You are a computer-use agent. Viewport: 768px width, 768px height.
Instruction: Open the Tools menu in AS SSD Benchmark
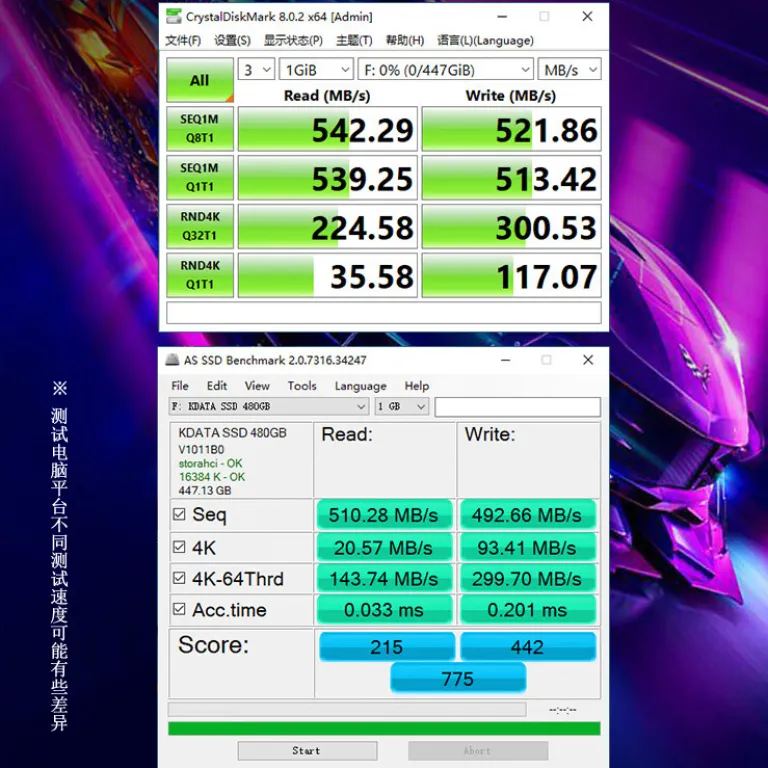tap(302, 386)
